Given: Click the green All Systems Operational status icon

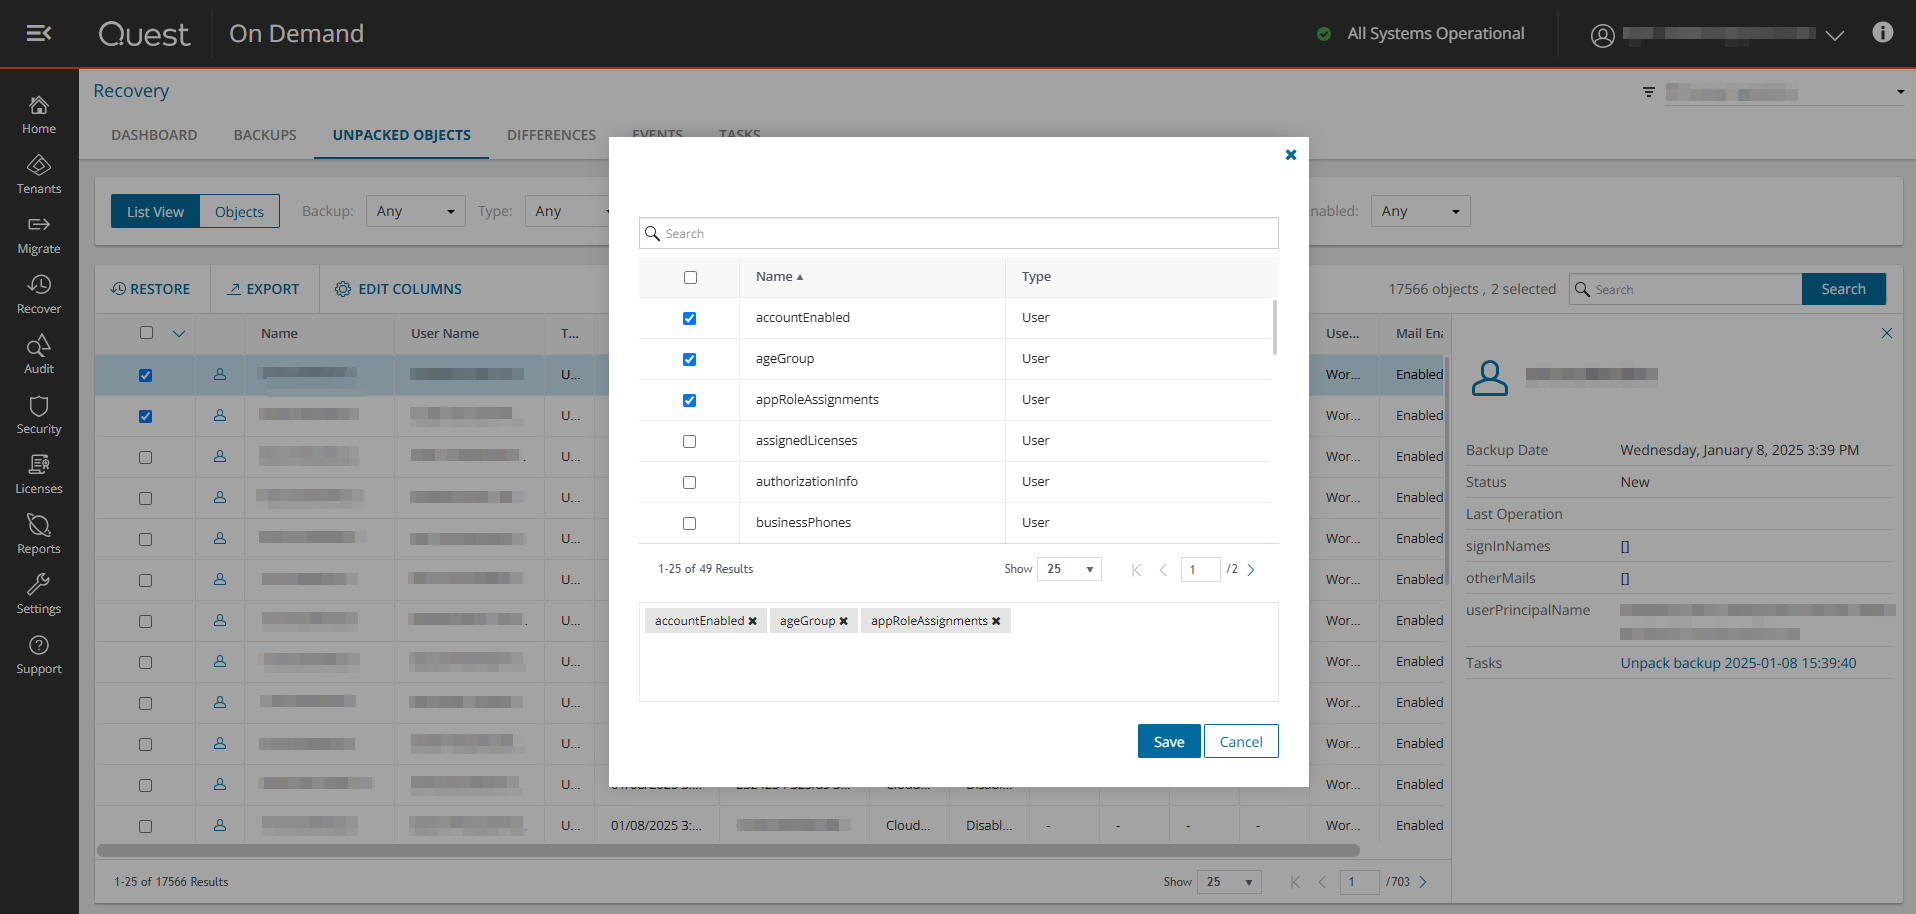Looking at the screenshot, I should 1324,34.
